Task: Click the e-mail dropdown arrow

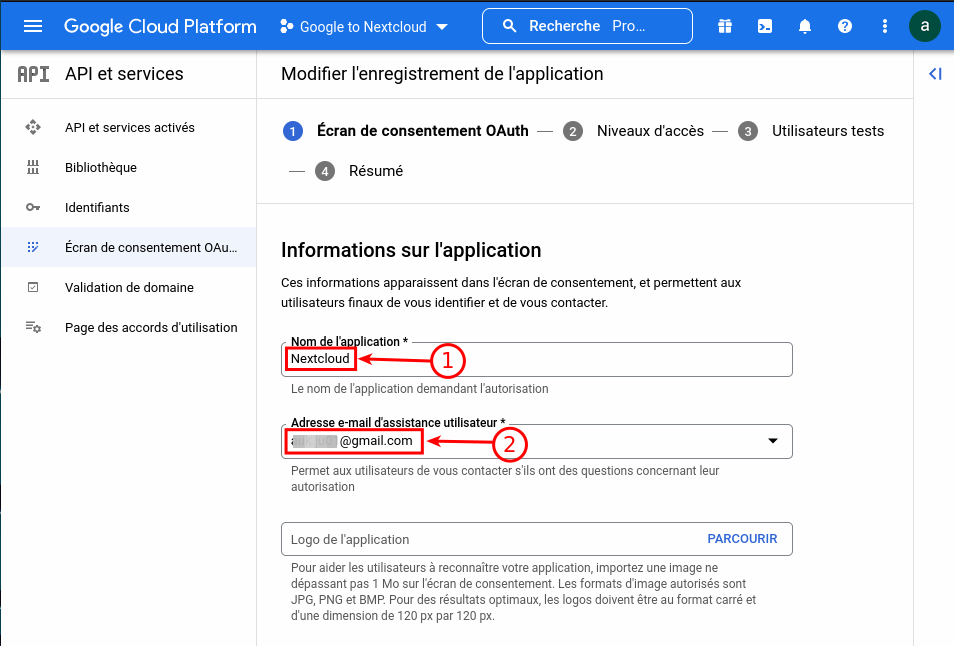Action: (773, 440)
